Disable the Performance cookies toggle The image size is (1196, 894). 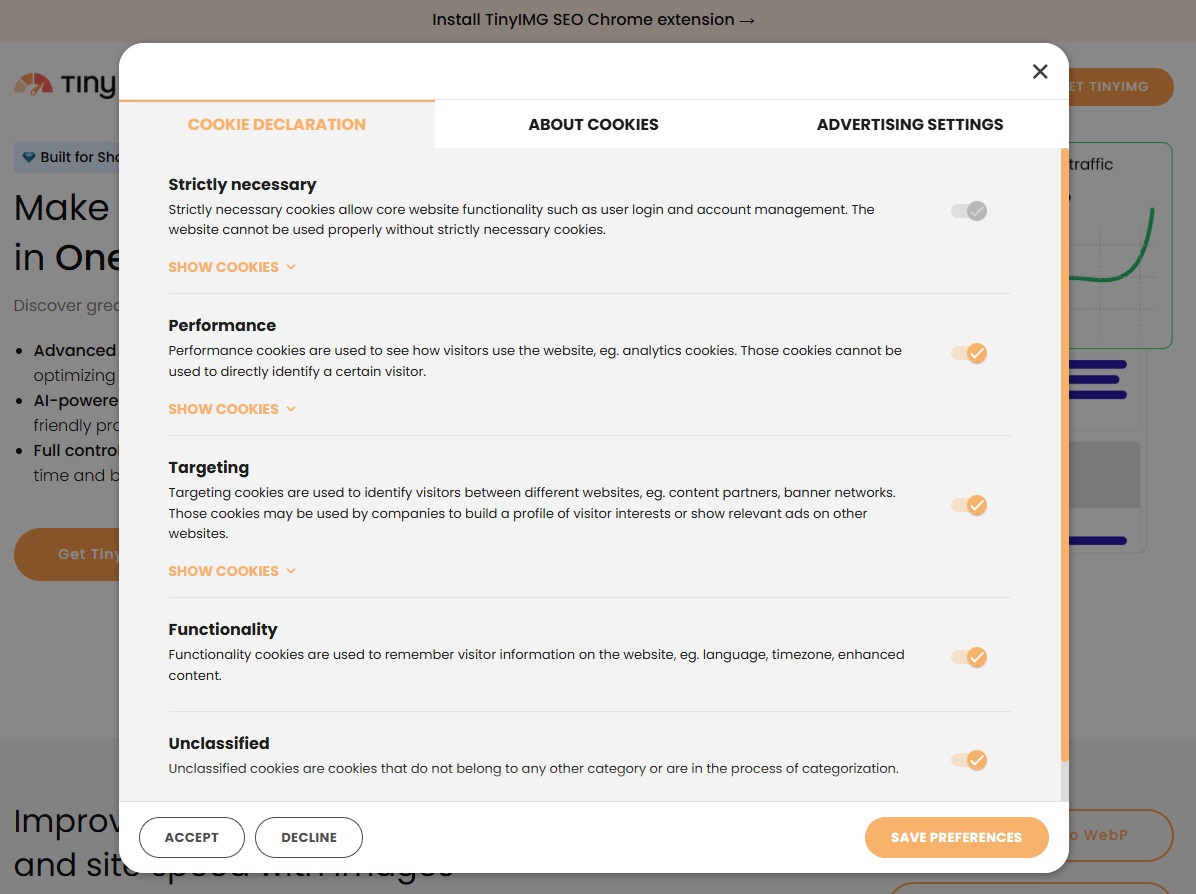[968, 353]
